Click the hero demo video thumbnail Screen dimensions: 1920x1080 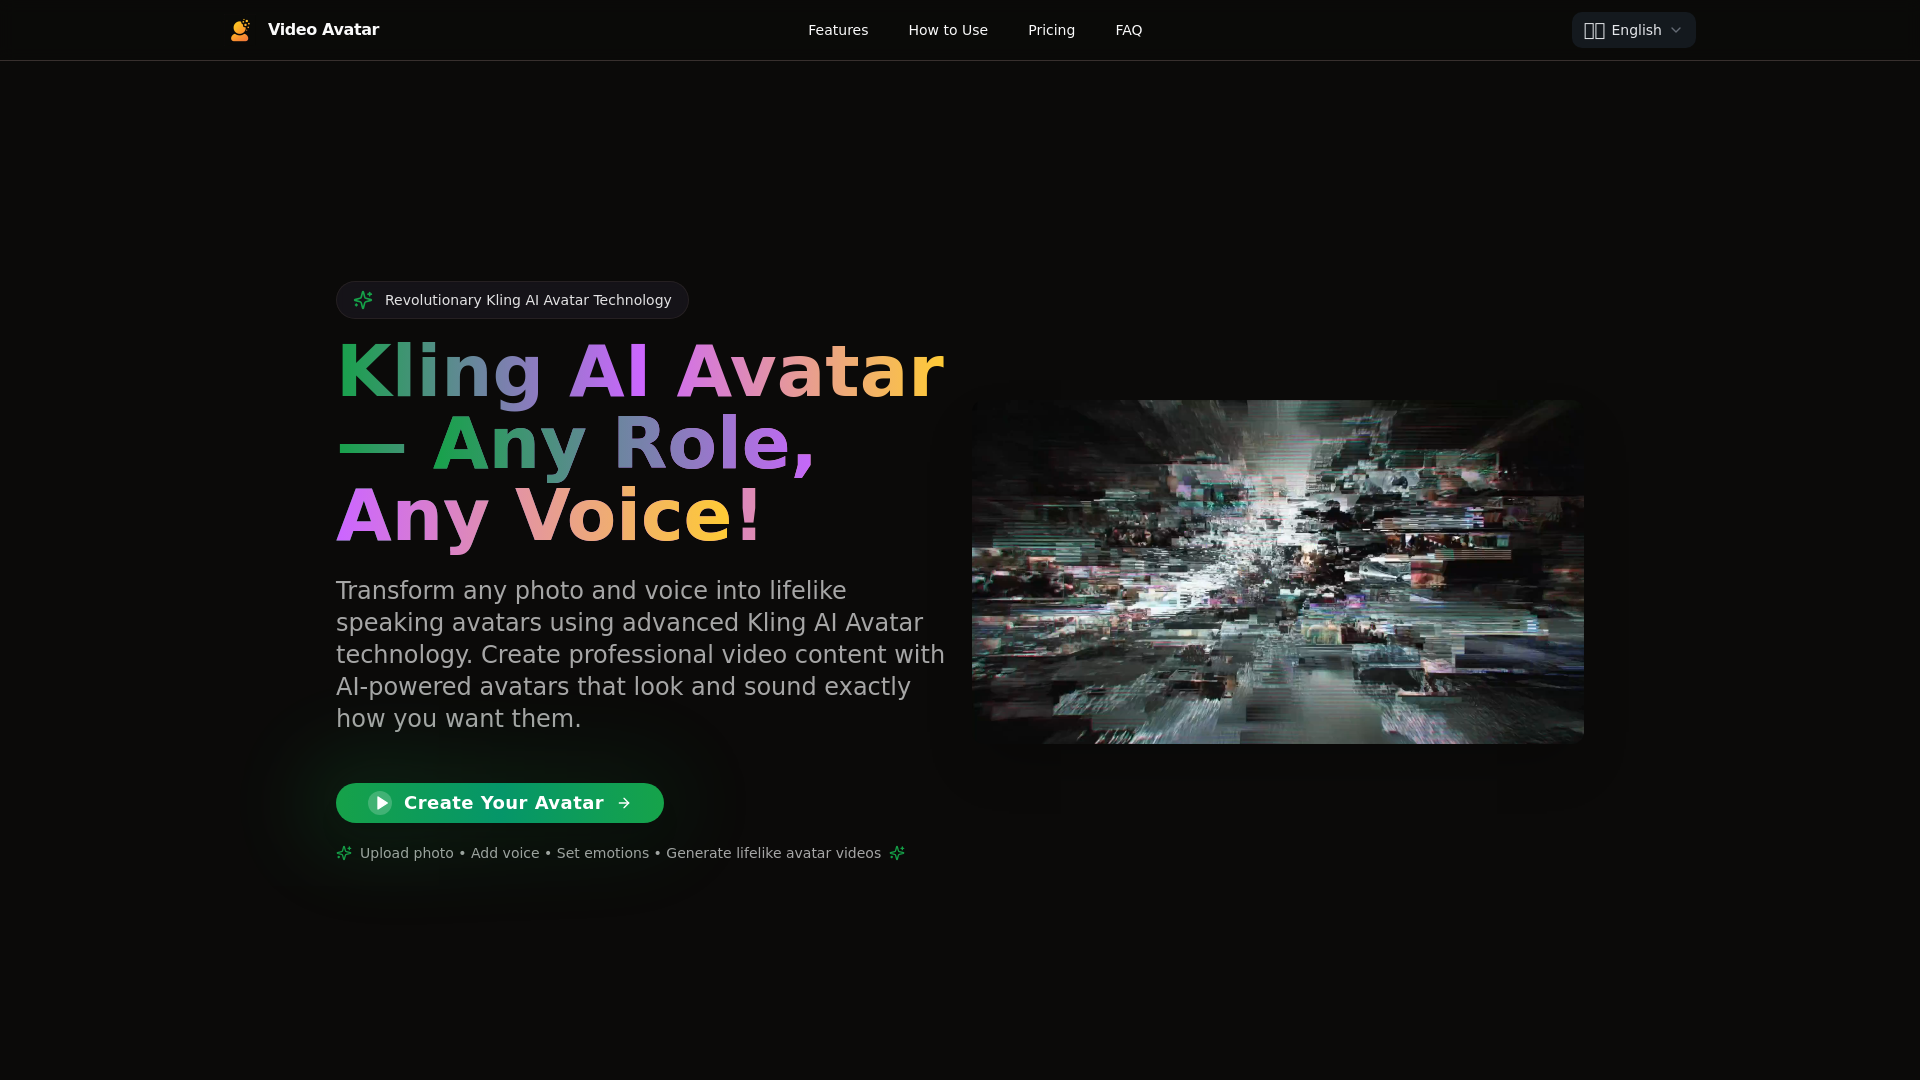click(1278, 572)
